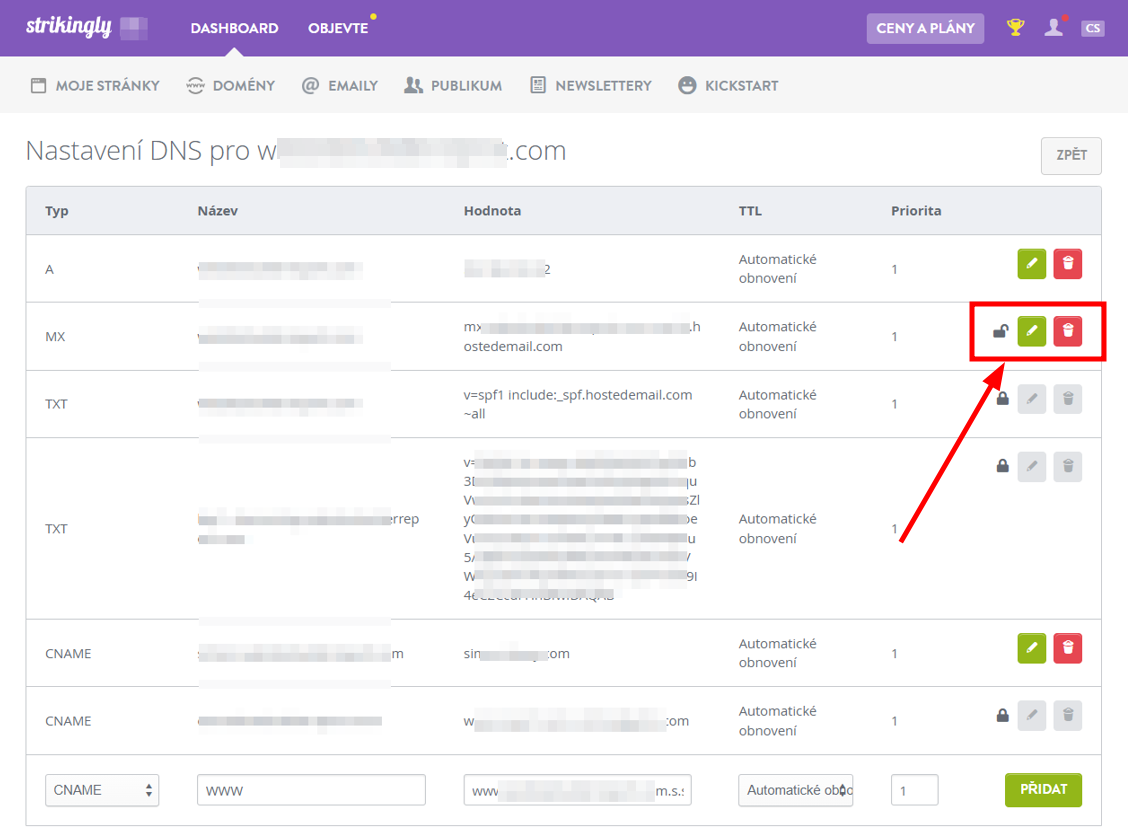Click the CS language selector

1092,28
